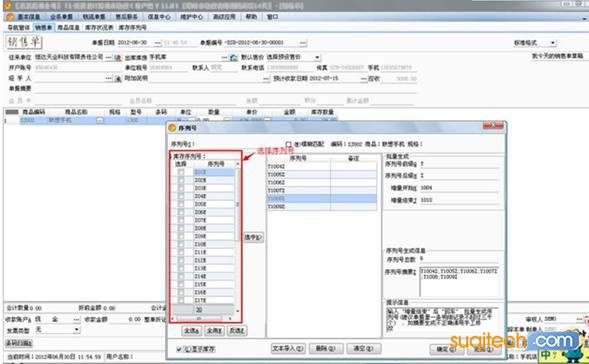Click the 序列号 dialog title icon
Screen dimensions: 589x364
pos(172,128)
